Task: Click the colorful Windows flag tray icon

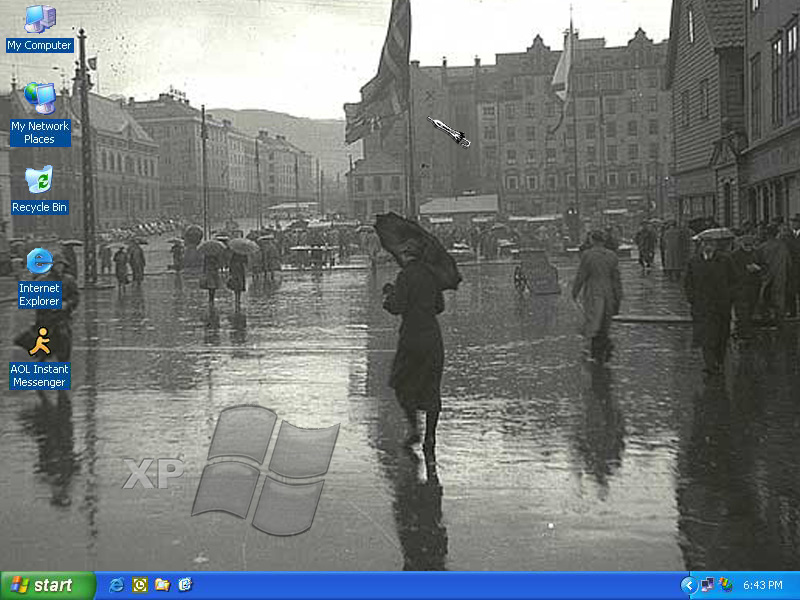Action: click(725, 585)
